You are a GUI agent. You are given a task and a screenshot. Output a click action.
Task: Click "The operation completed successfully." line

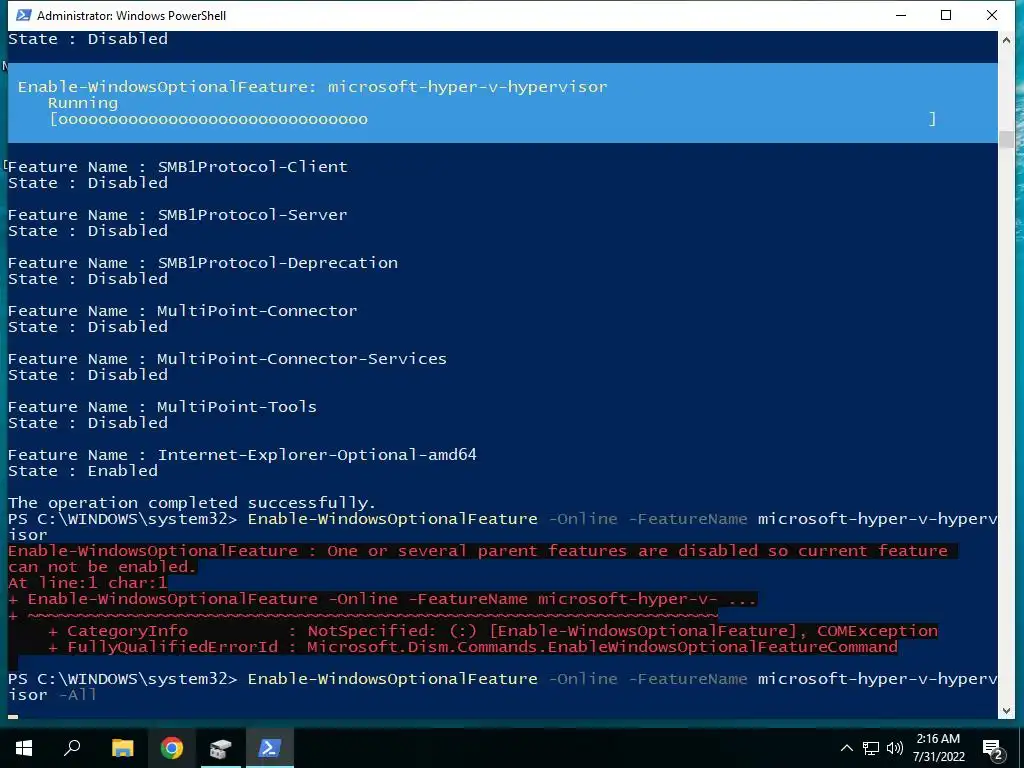pos(192,503)
